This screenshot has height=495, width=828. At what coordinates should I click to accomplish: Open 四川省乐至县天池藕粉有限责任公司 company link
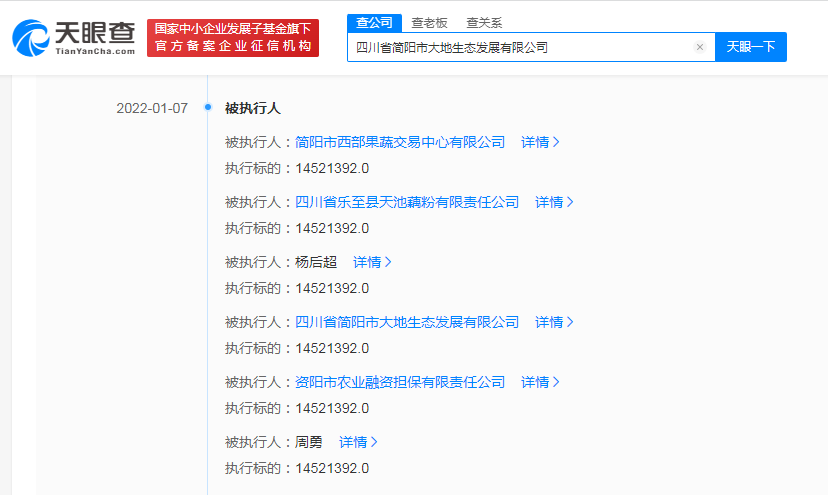click(x=407, y=202)
